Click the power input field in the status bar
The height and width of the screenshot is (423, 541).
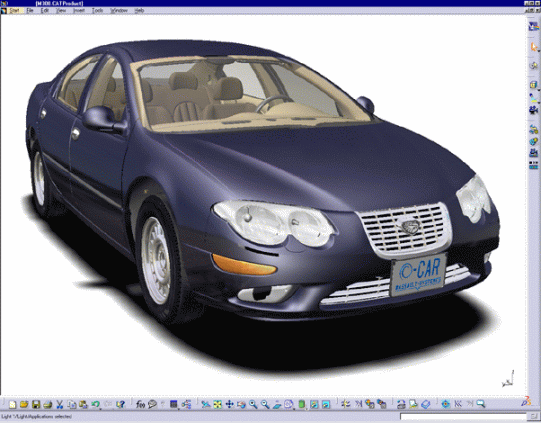point(463,416)
